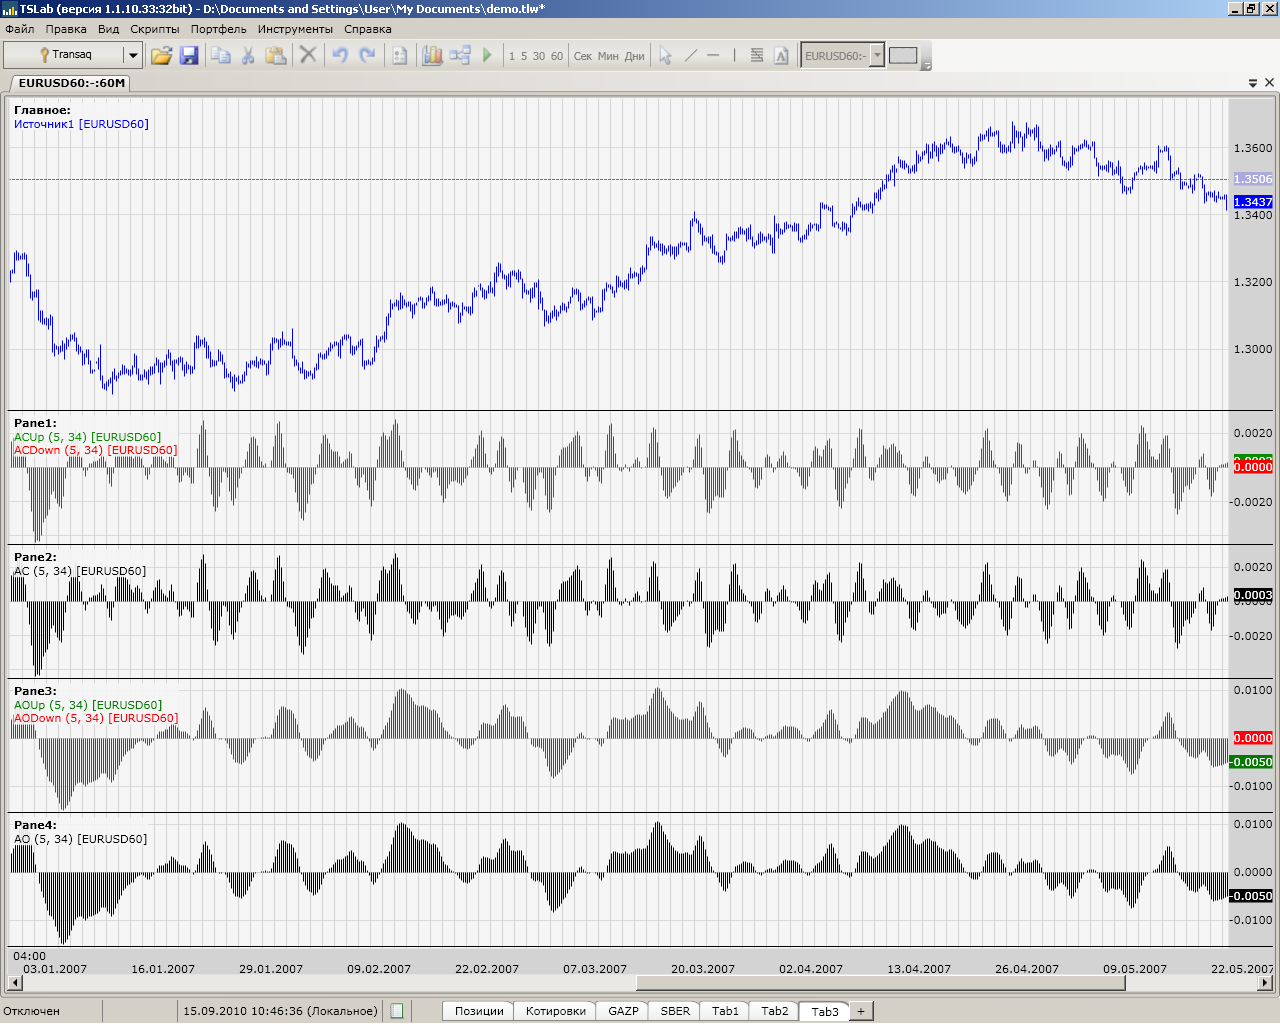Switch to the Котировки tab
Image resolution: width=1280 pixels, height=1024 pixels.
click(x=555, y=1011)
